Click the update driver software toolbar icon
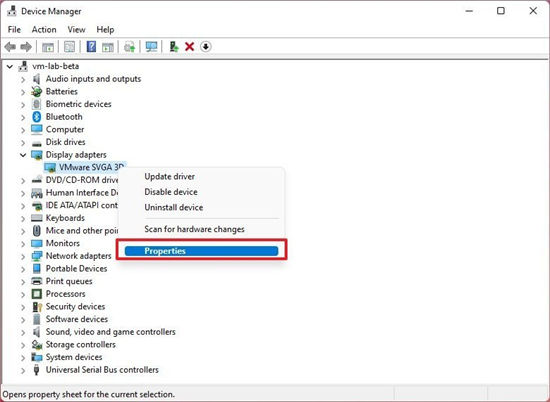 (130, 46)
